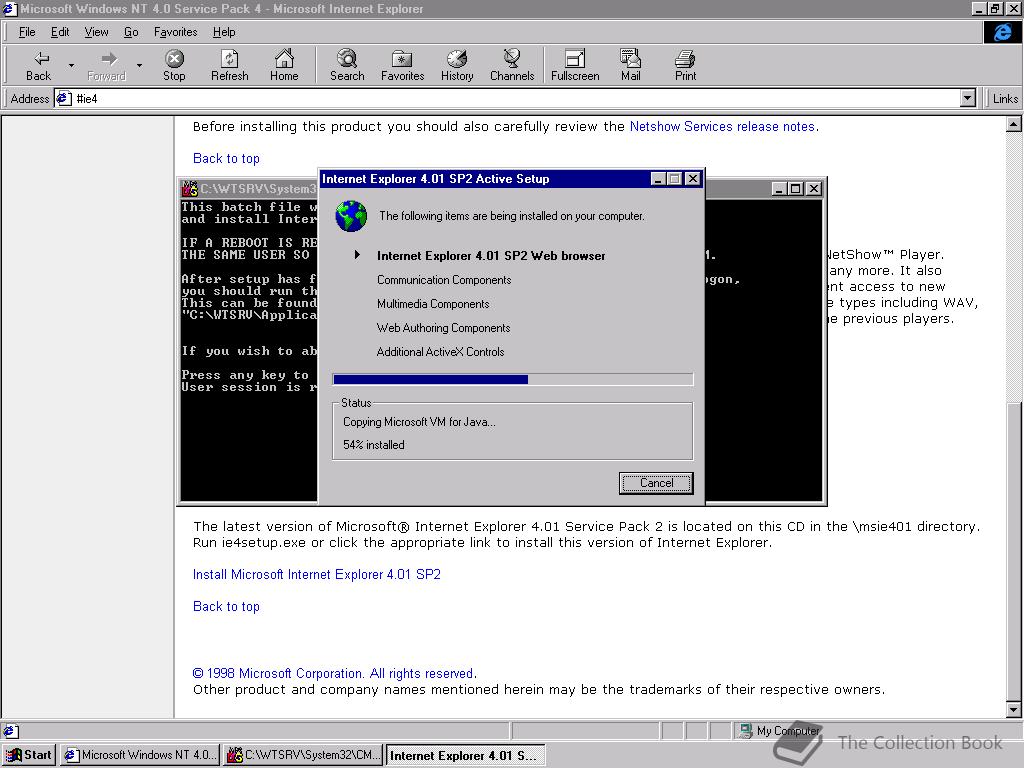Open the Back button history arrow
1024x768 pixels.
(x=71, y=65)
